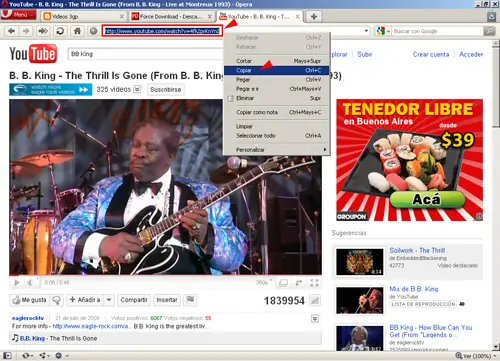Screen dimensions: 500x361
Task: Click the Suscribirse button
Action: pyautogui.click(x=166, y=90)
